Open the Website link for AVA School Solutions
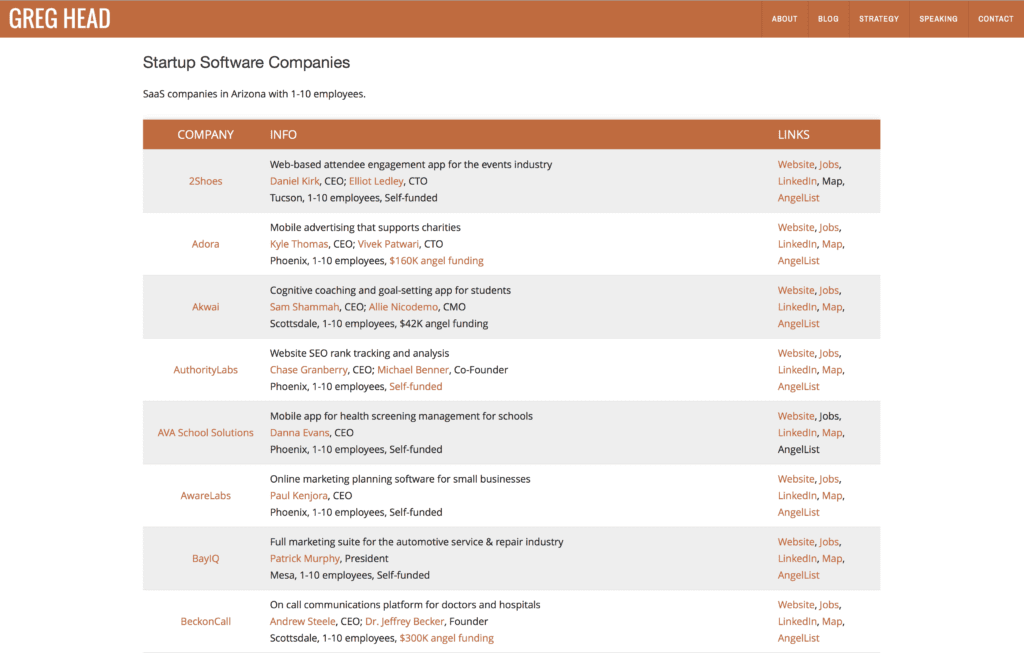This screenshot has height=653, width=1024. (x=796, y=416)
